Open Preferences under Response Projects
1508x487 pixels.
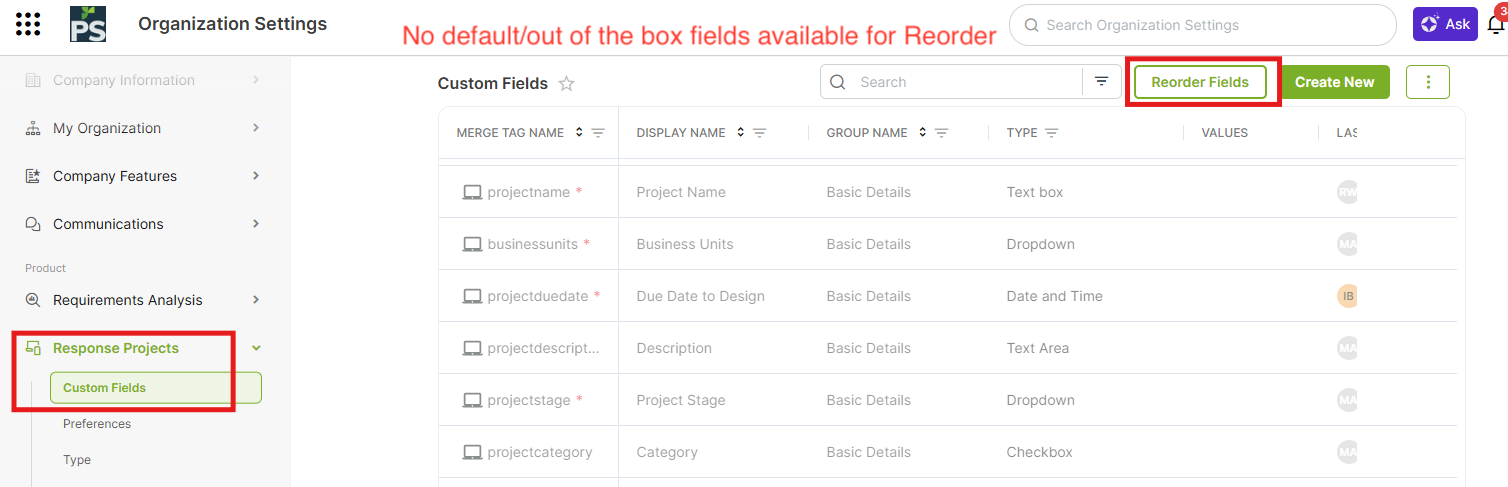coord(97,424)
